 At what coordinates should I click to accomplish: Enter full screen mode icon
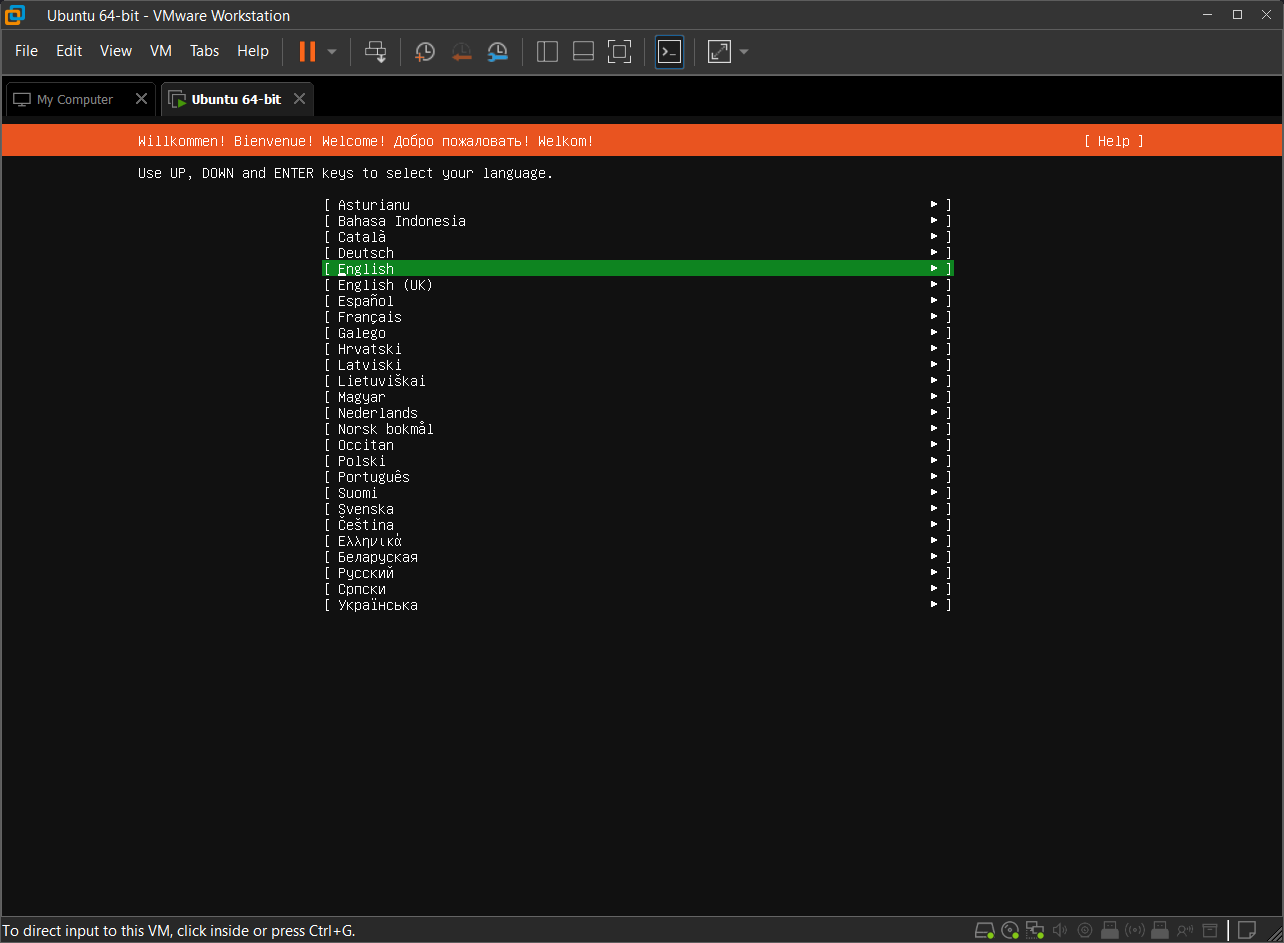tap(620, 51)
